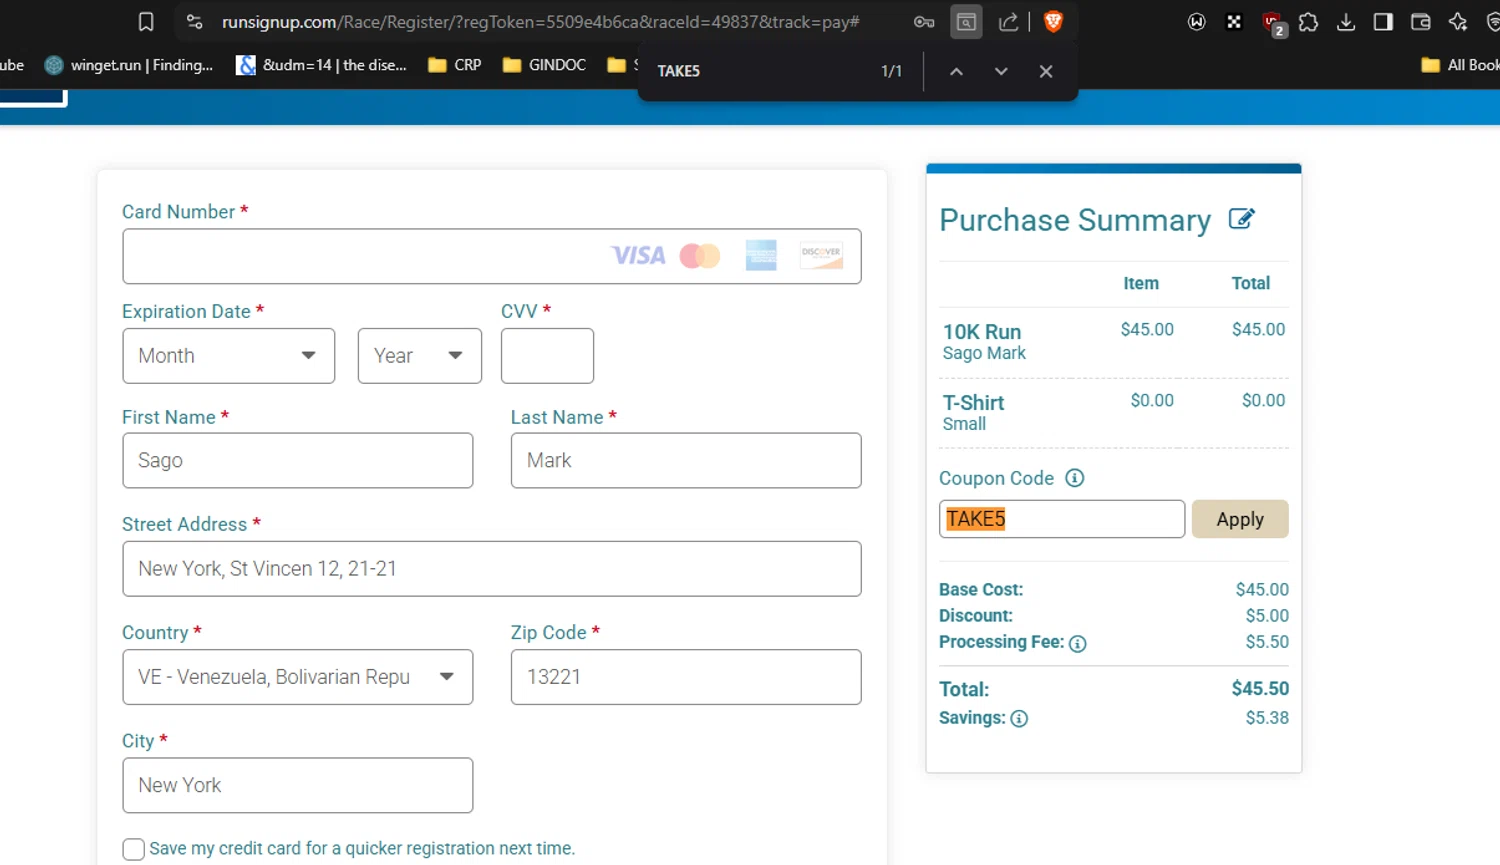Open the extensions puzzle icon

coord(1308,22)
